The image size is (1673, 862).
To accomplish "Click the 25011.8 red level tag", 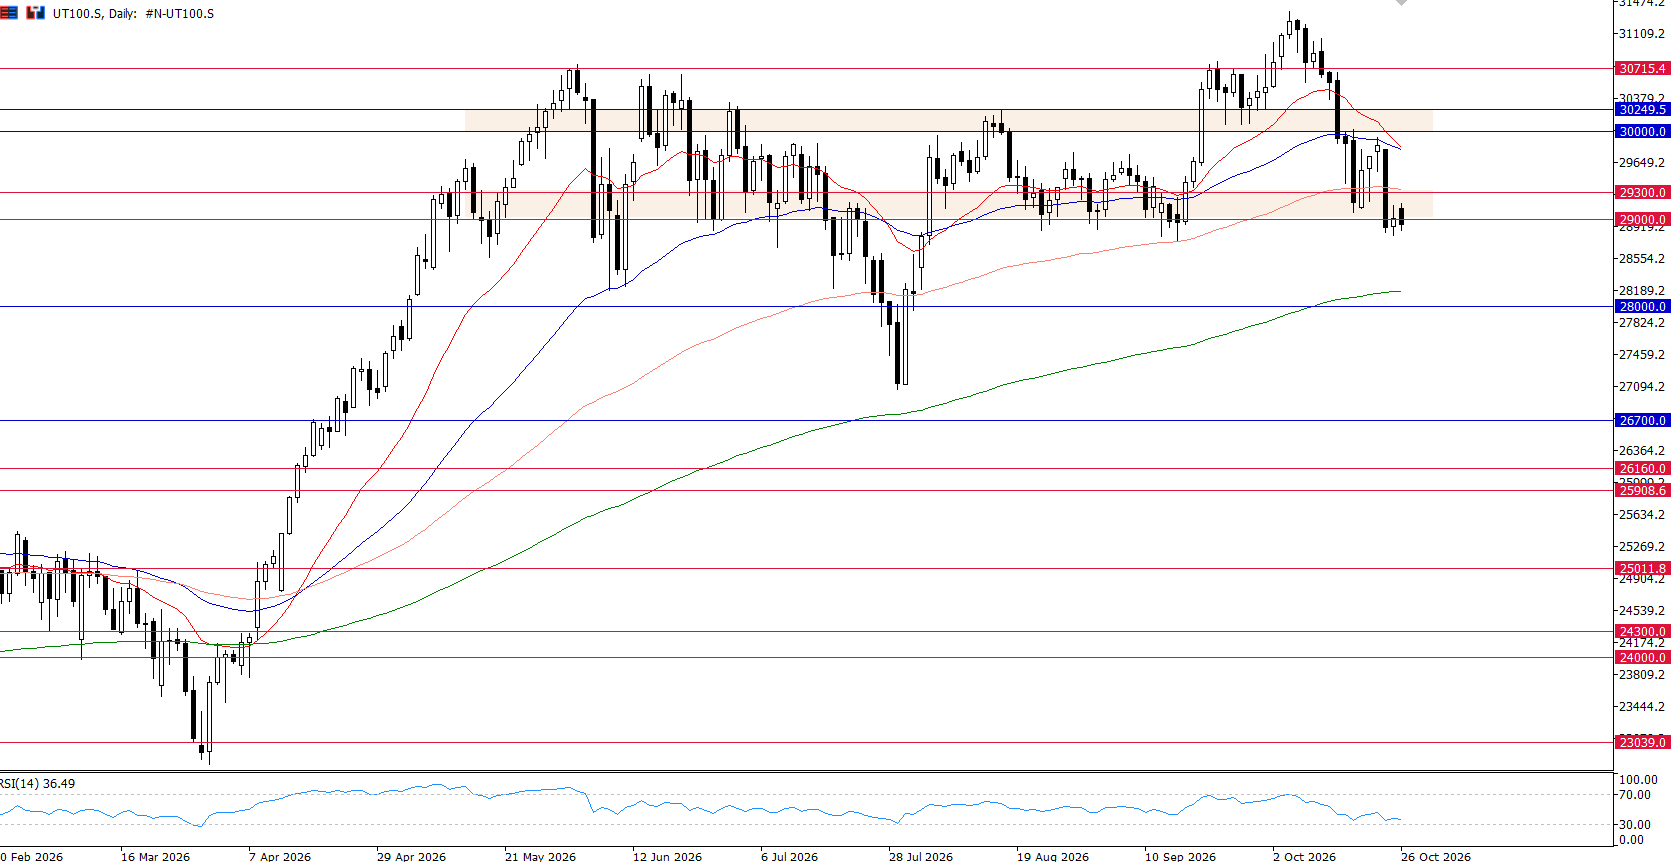I will point(1642,569).
